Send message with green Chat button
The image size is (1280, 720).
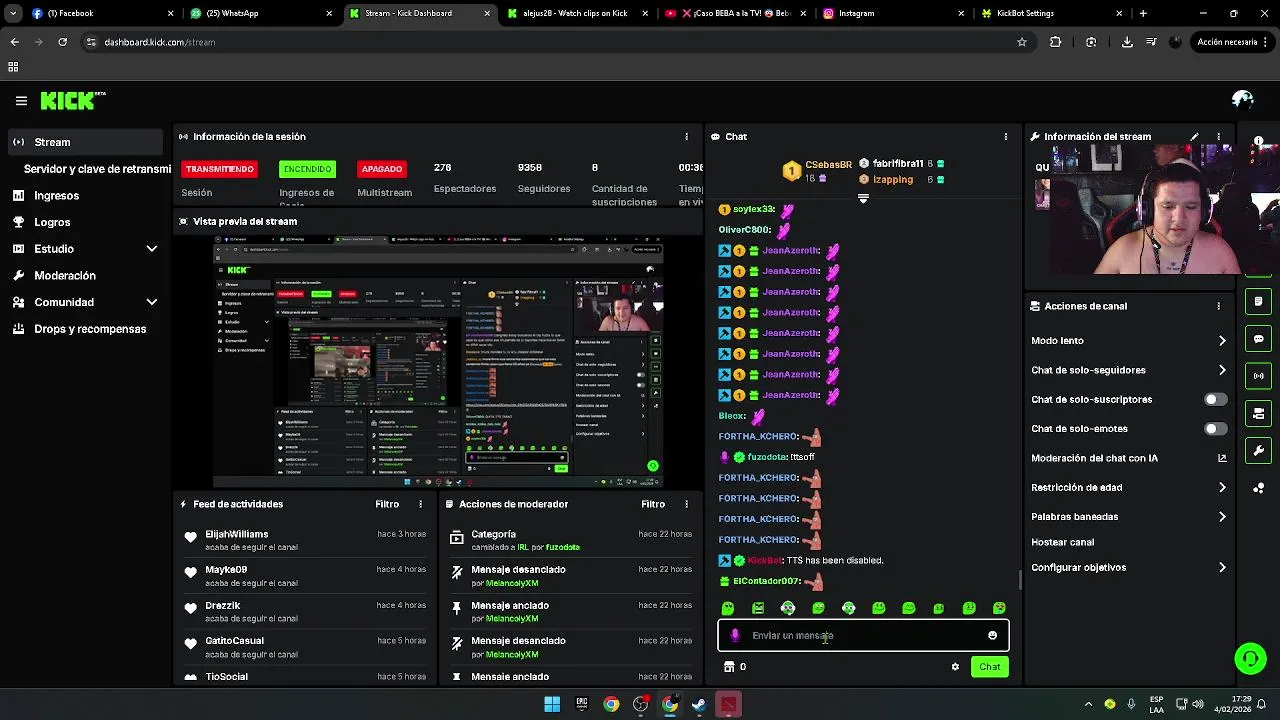(989, 667)
